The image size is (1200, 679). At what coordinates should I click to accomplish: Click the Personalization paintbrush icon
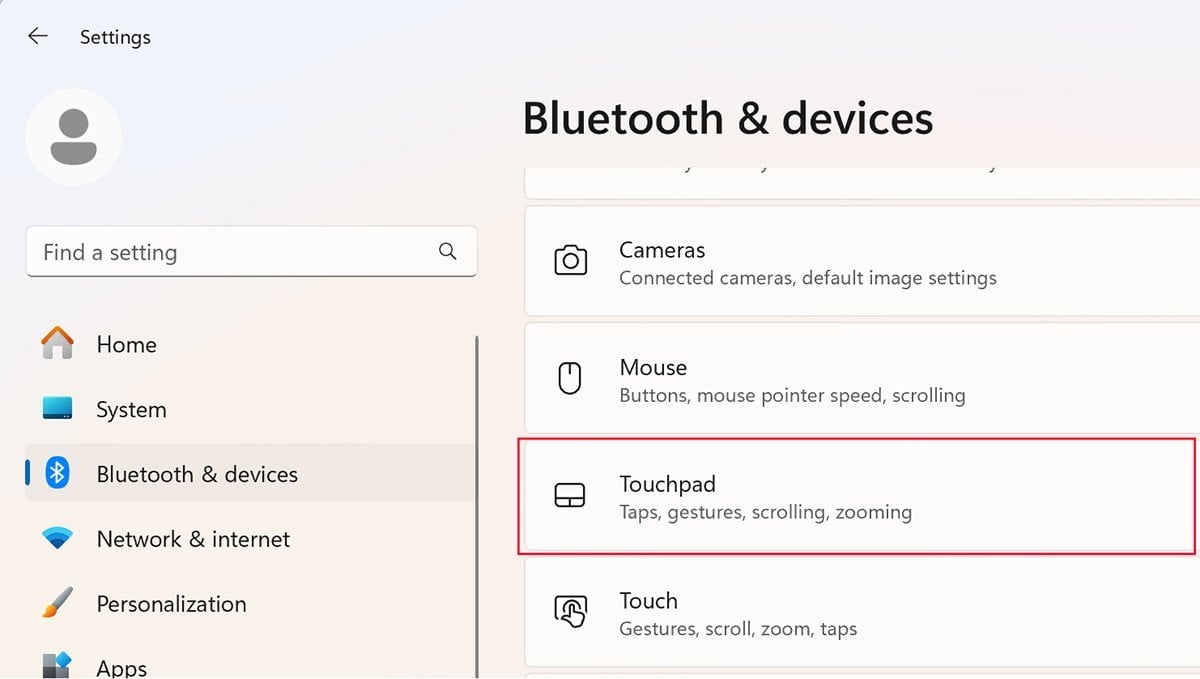click(x=57, y=603)
